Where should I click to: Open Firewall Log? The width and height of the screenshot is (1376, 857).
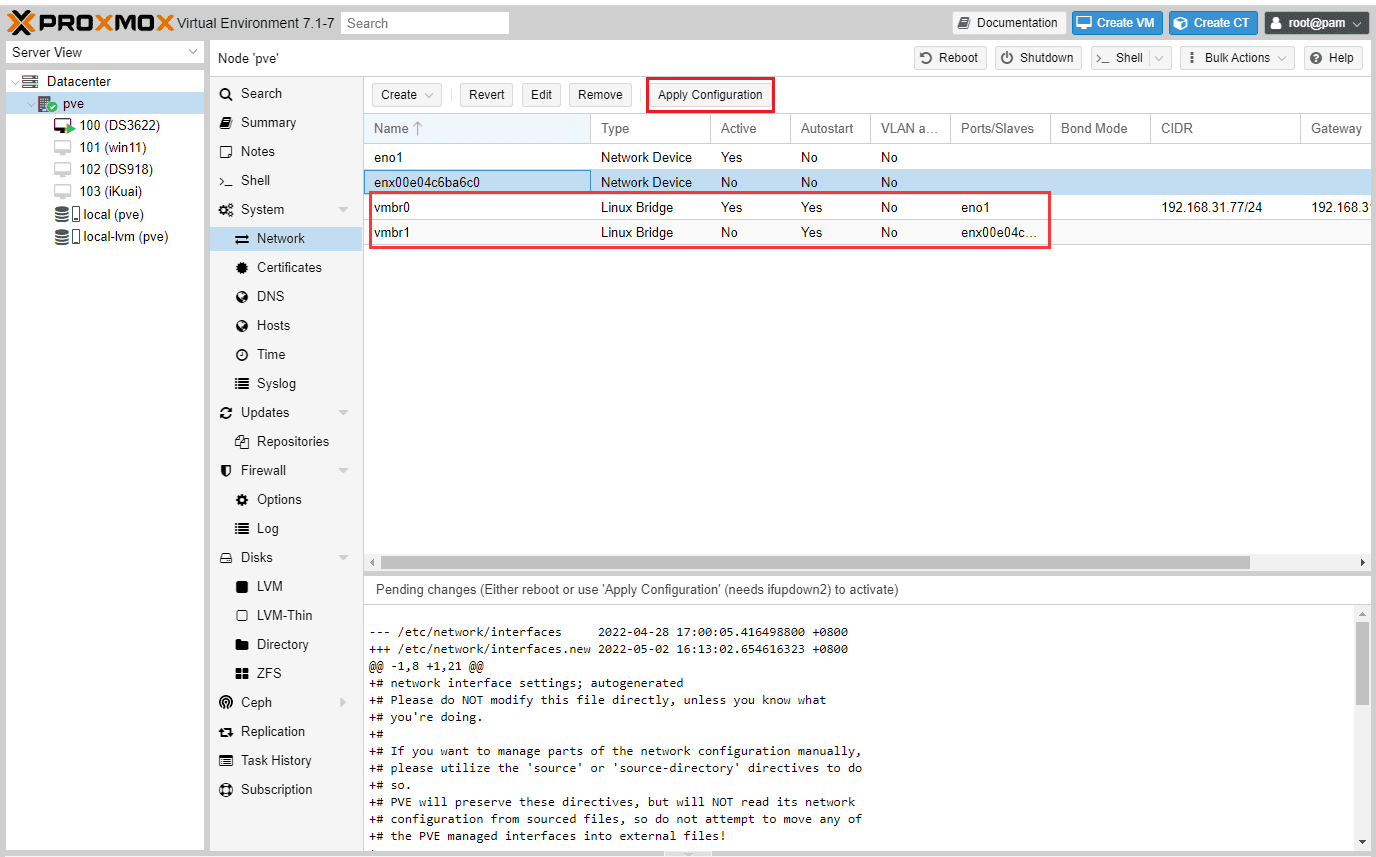pyautogui.click(x=285, y=528)
